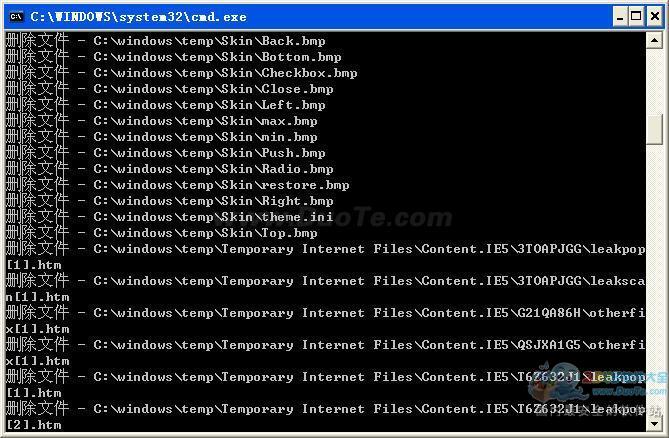Click the Skin\Checkbox.bmp output line

[181, 73]
